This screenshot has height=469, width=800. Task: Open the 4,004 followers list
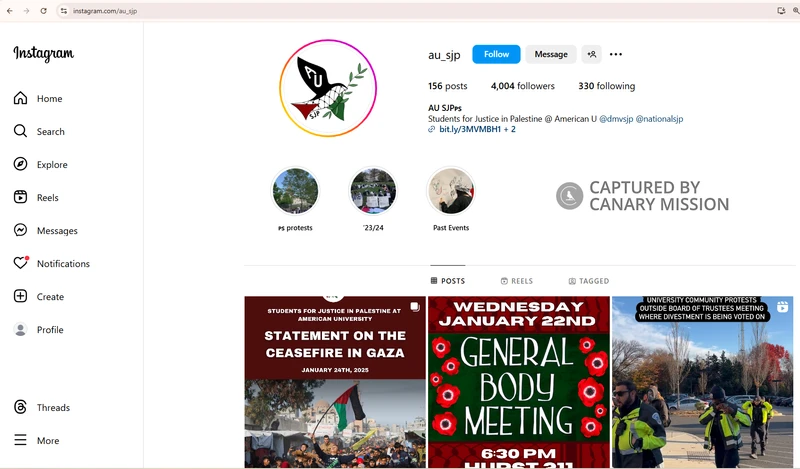point(522,86)
